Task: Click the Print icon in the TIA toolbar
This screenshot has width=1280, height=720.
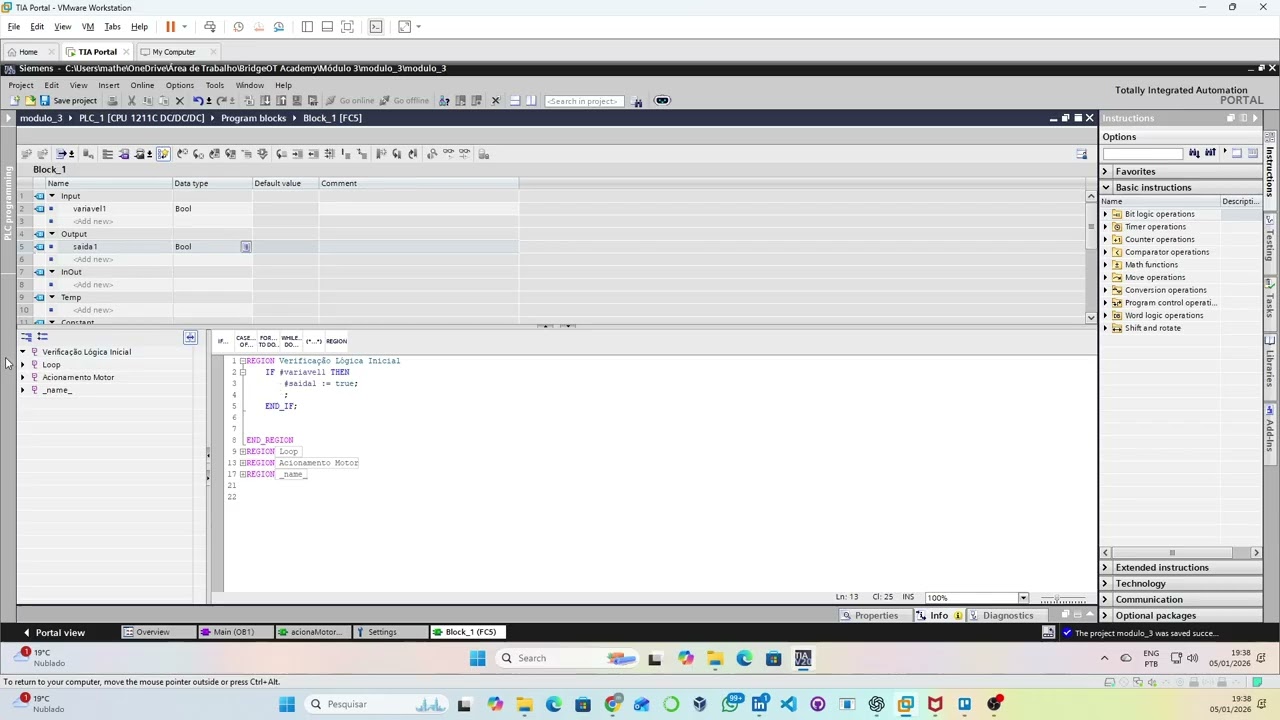Action: [112, 101]
